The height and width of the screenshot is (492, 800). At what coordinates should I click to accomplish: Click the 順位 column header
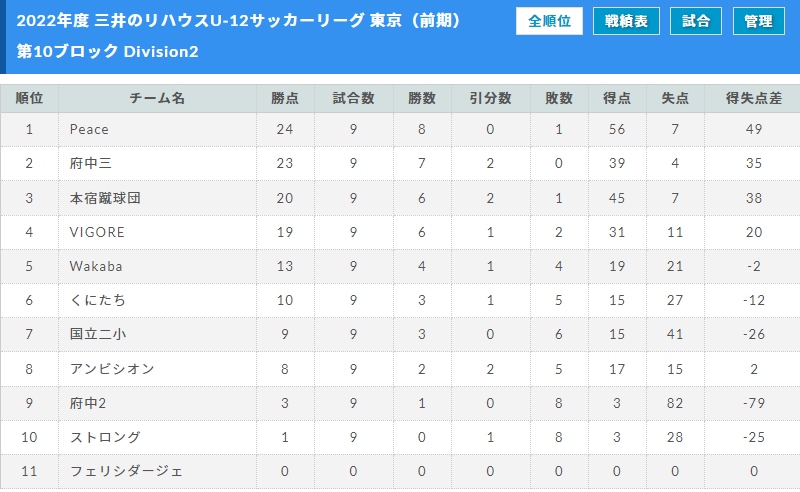pos(29,98)
